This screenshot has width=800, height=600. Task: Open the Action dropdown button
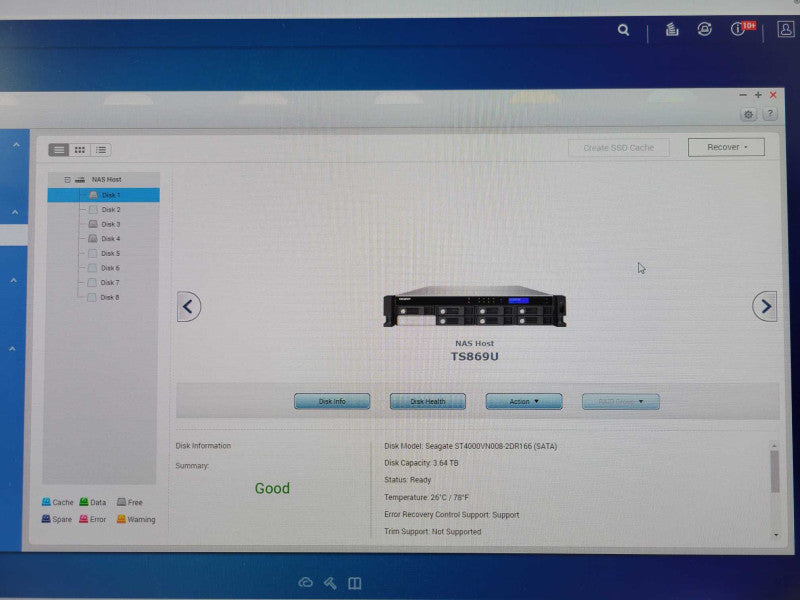524,402
